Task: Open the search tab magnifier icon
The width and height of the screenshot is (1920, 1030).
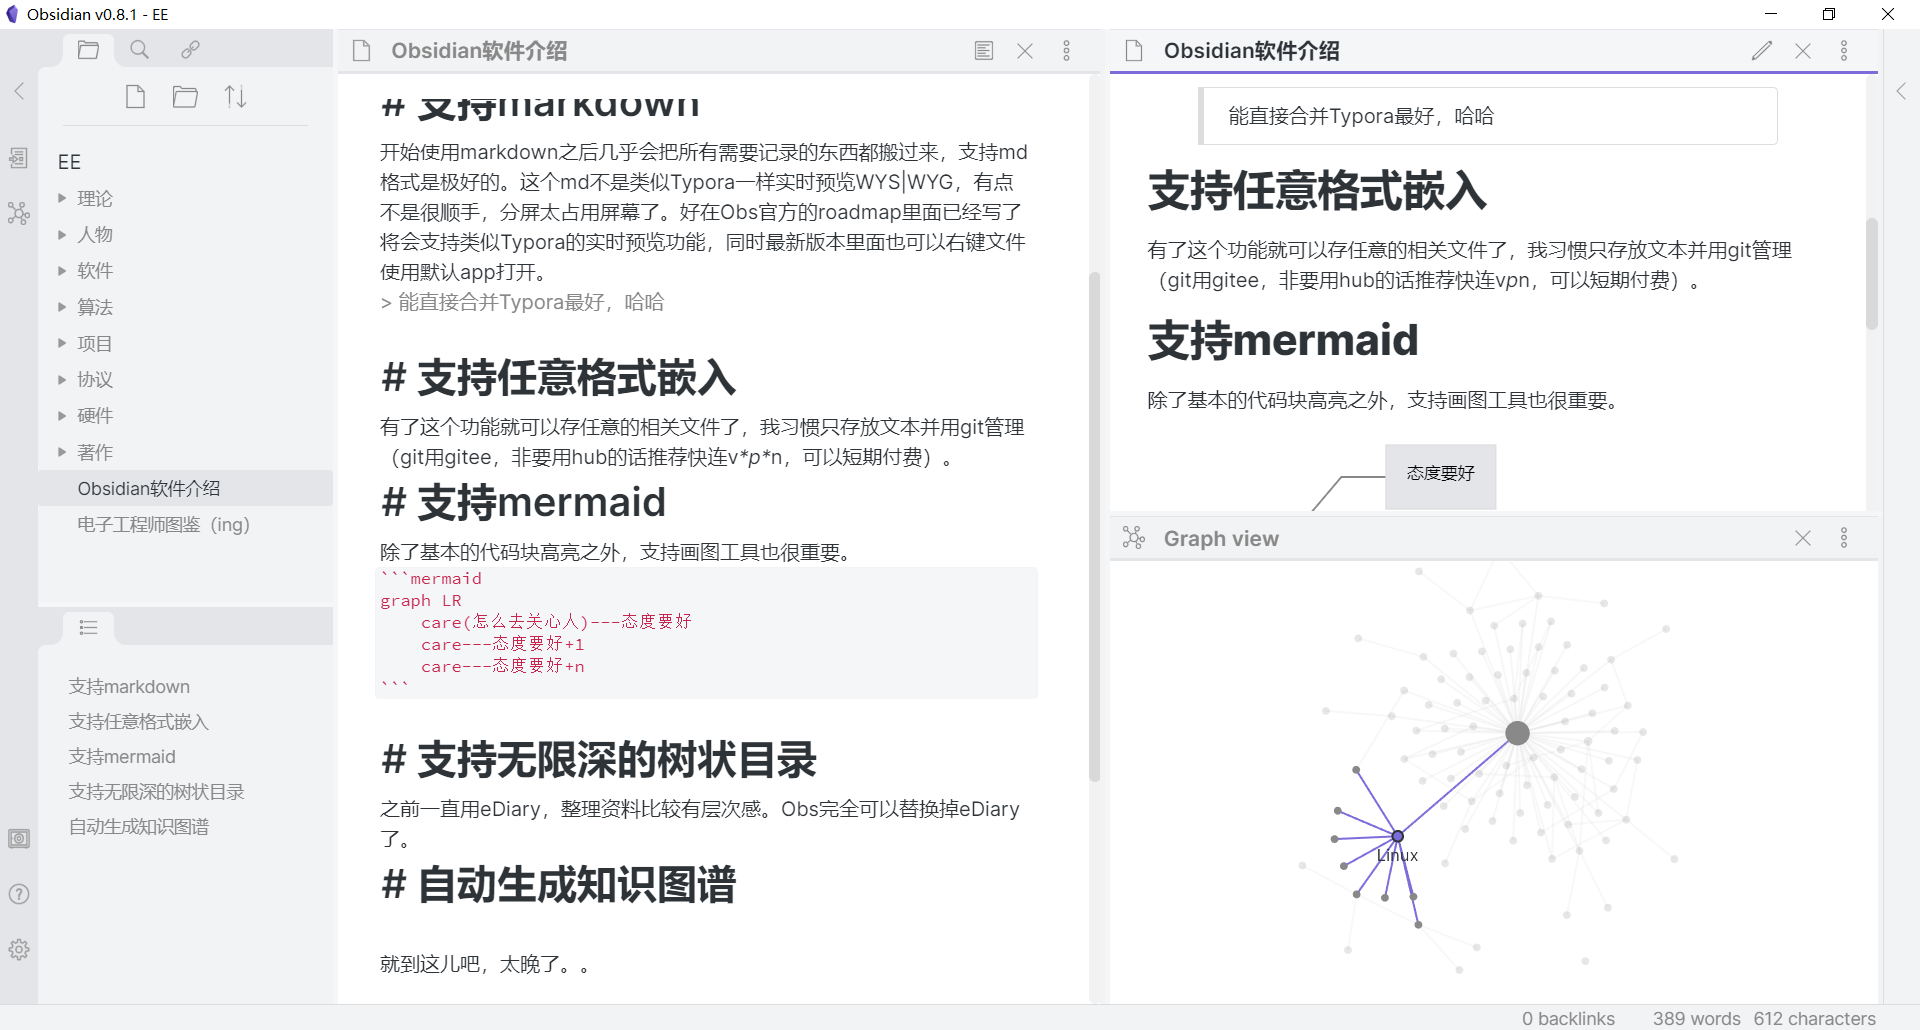Action: pyautogui.click(x=139, y=49)
